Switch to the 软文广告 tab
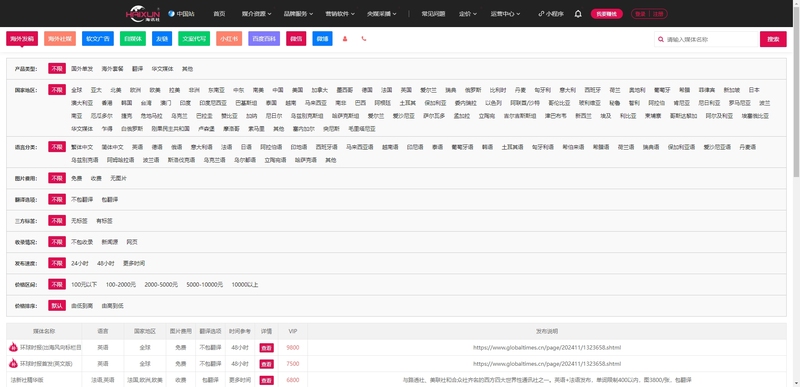Viewport: 800px width, 387px height. pos(98,39)
